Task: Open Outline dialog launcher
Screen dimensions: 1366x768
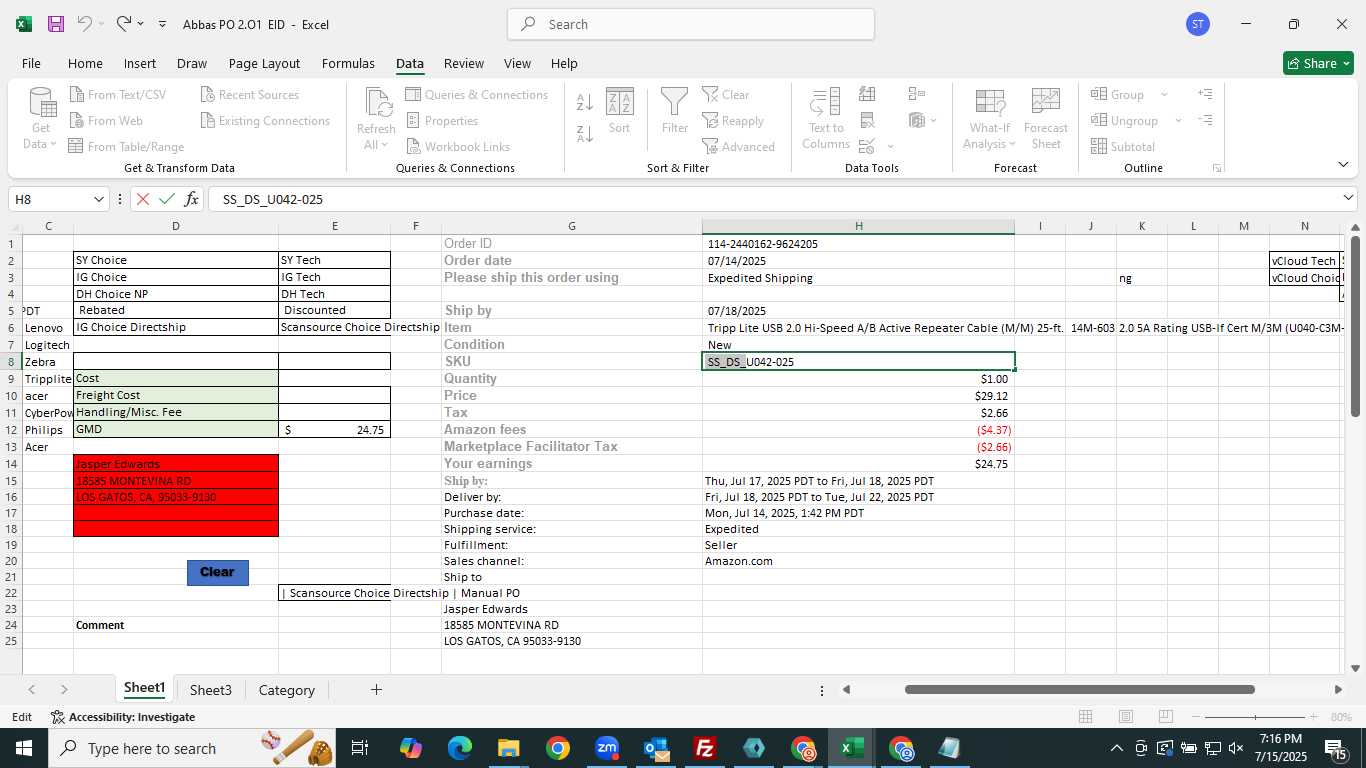Action: (1217, 168)
